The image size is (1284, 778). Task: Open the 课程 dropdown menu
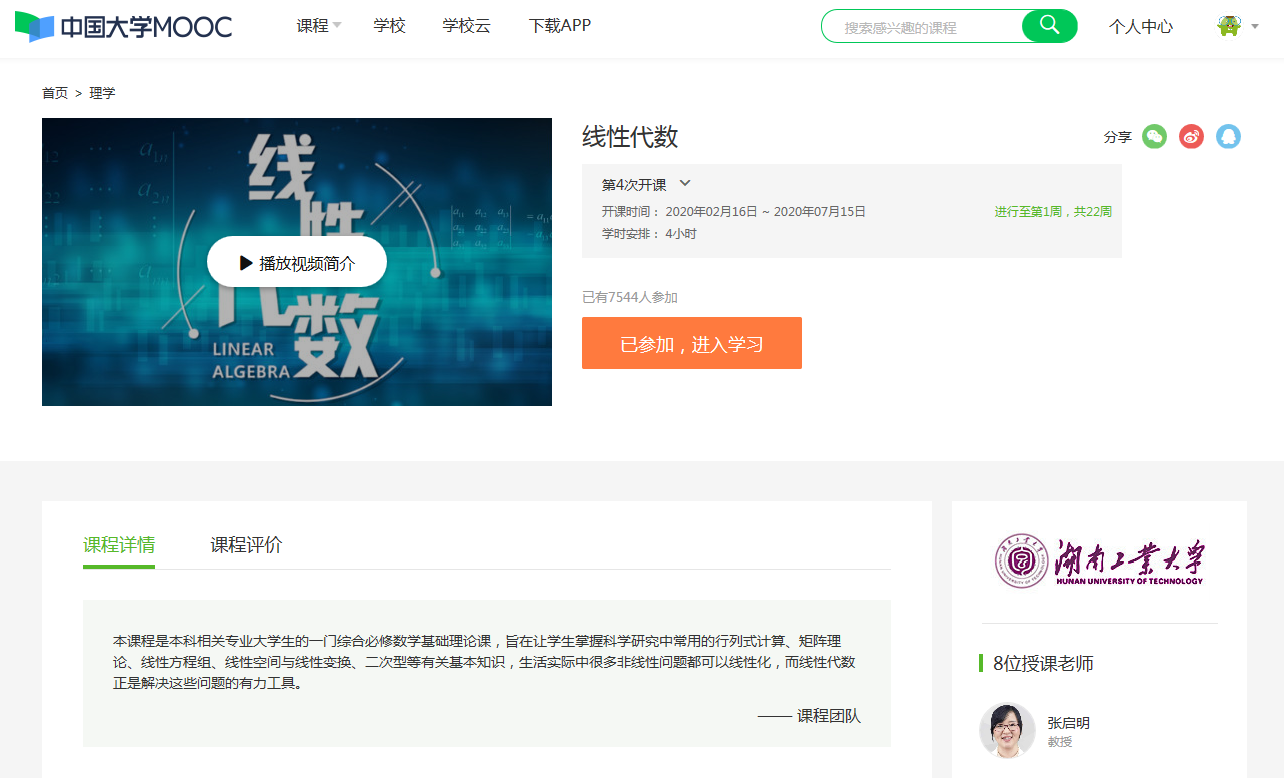point(318,26)
